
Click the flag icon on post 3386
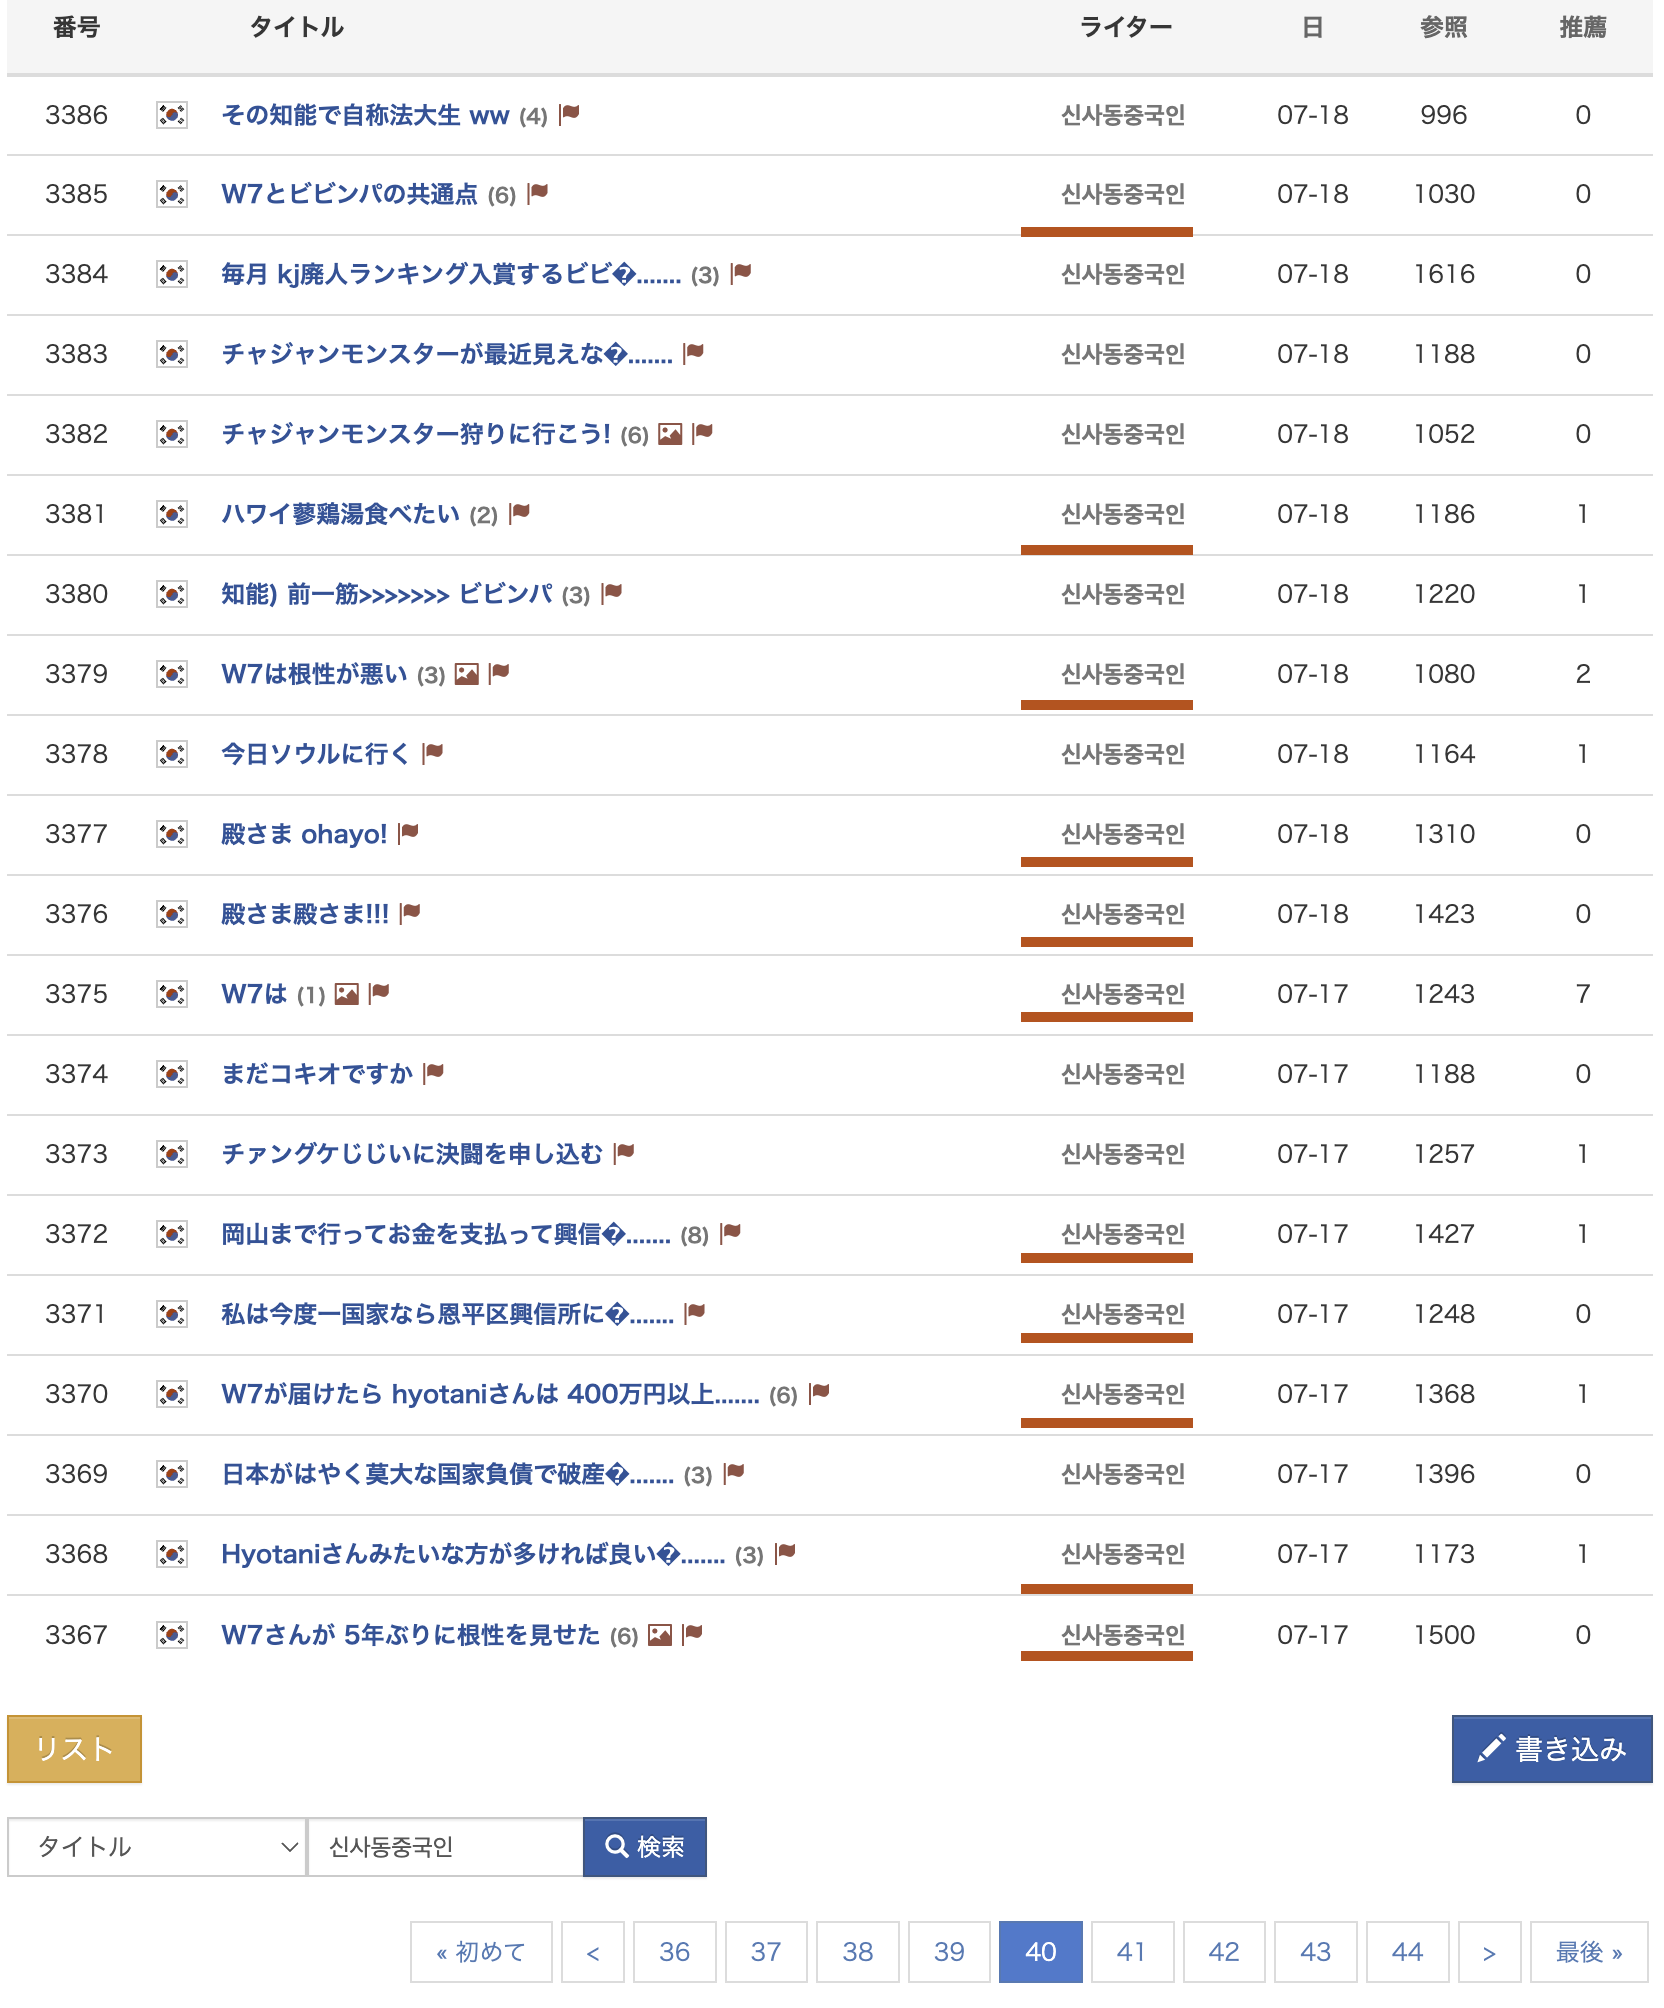coord(570,114)
